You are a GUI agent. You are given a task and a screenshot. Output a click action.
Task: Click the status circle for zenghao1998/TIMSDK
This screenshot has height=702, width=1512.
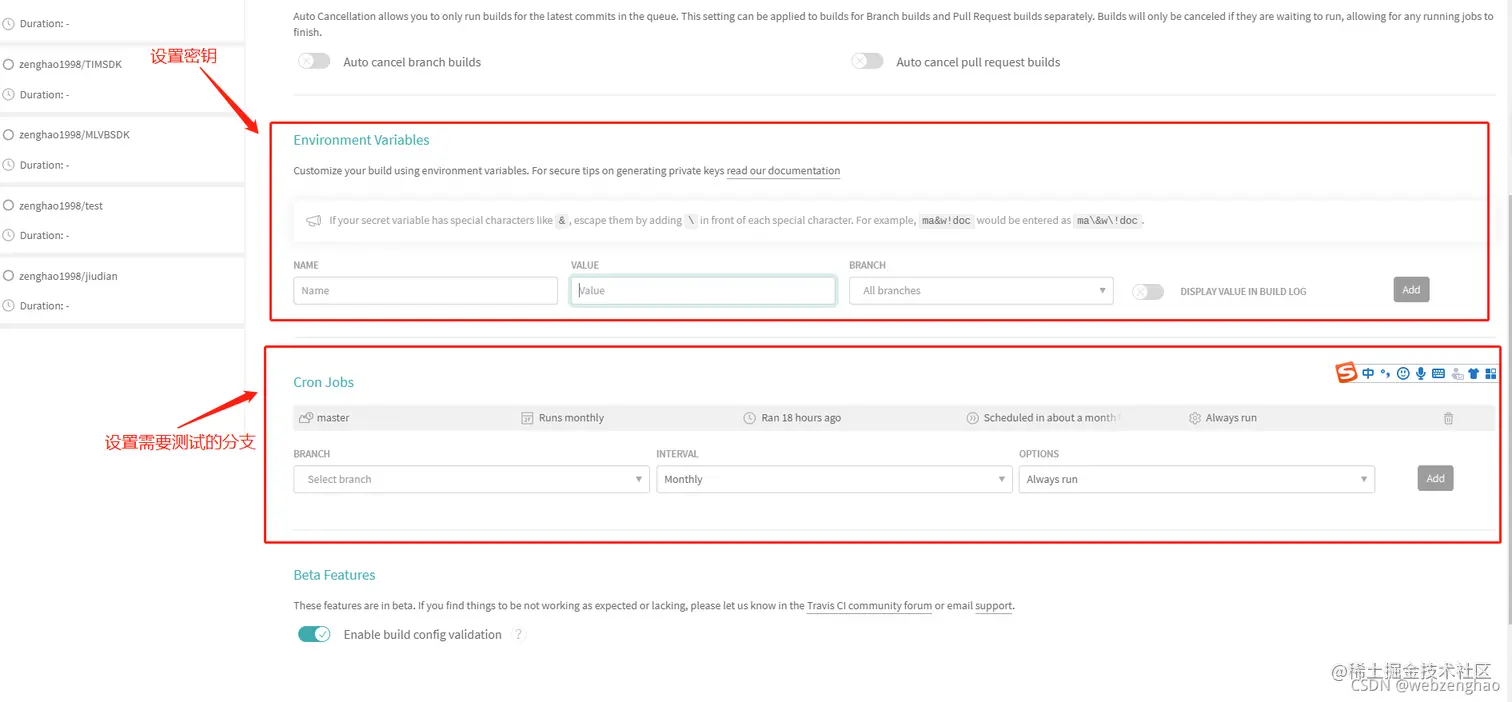pyautogui.click(x=9, y=64)
